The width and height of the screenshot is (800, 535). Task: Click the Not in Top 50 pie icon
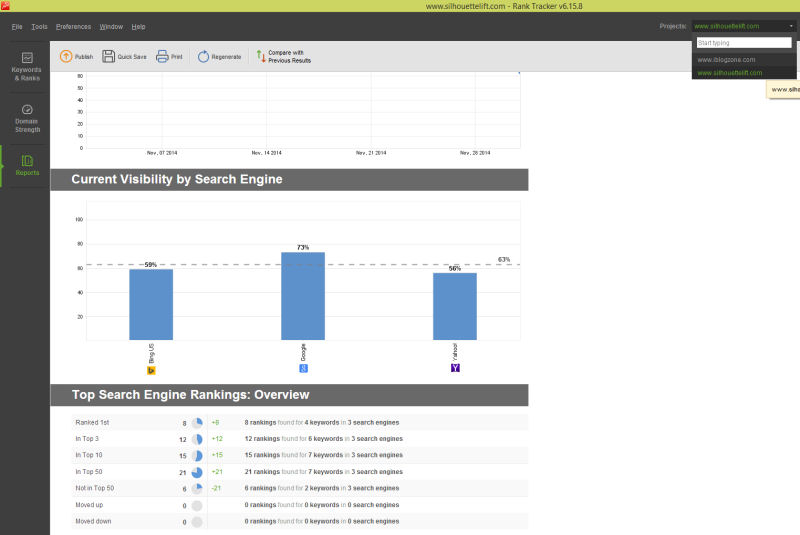[x=197, y=489]
